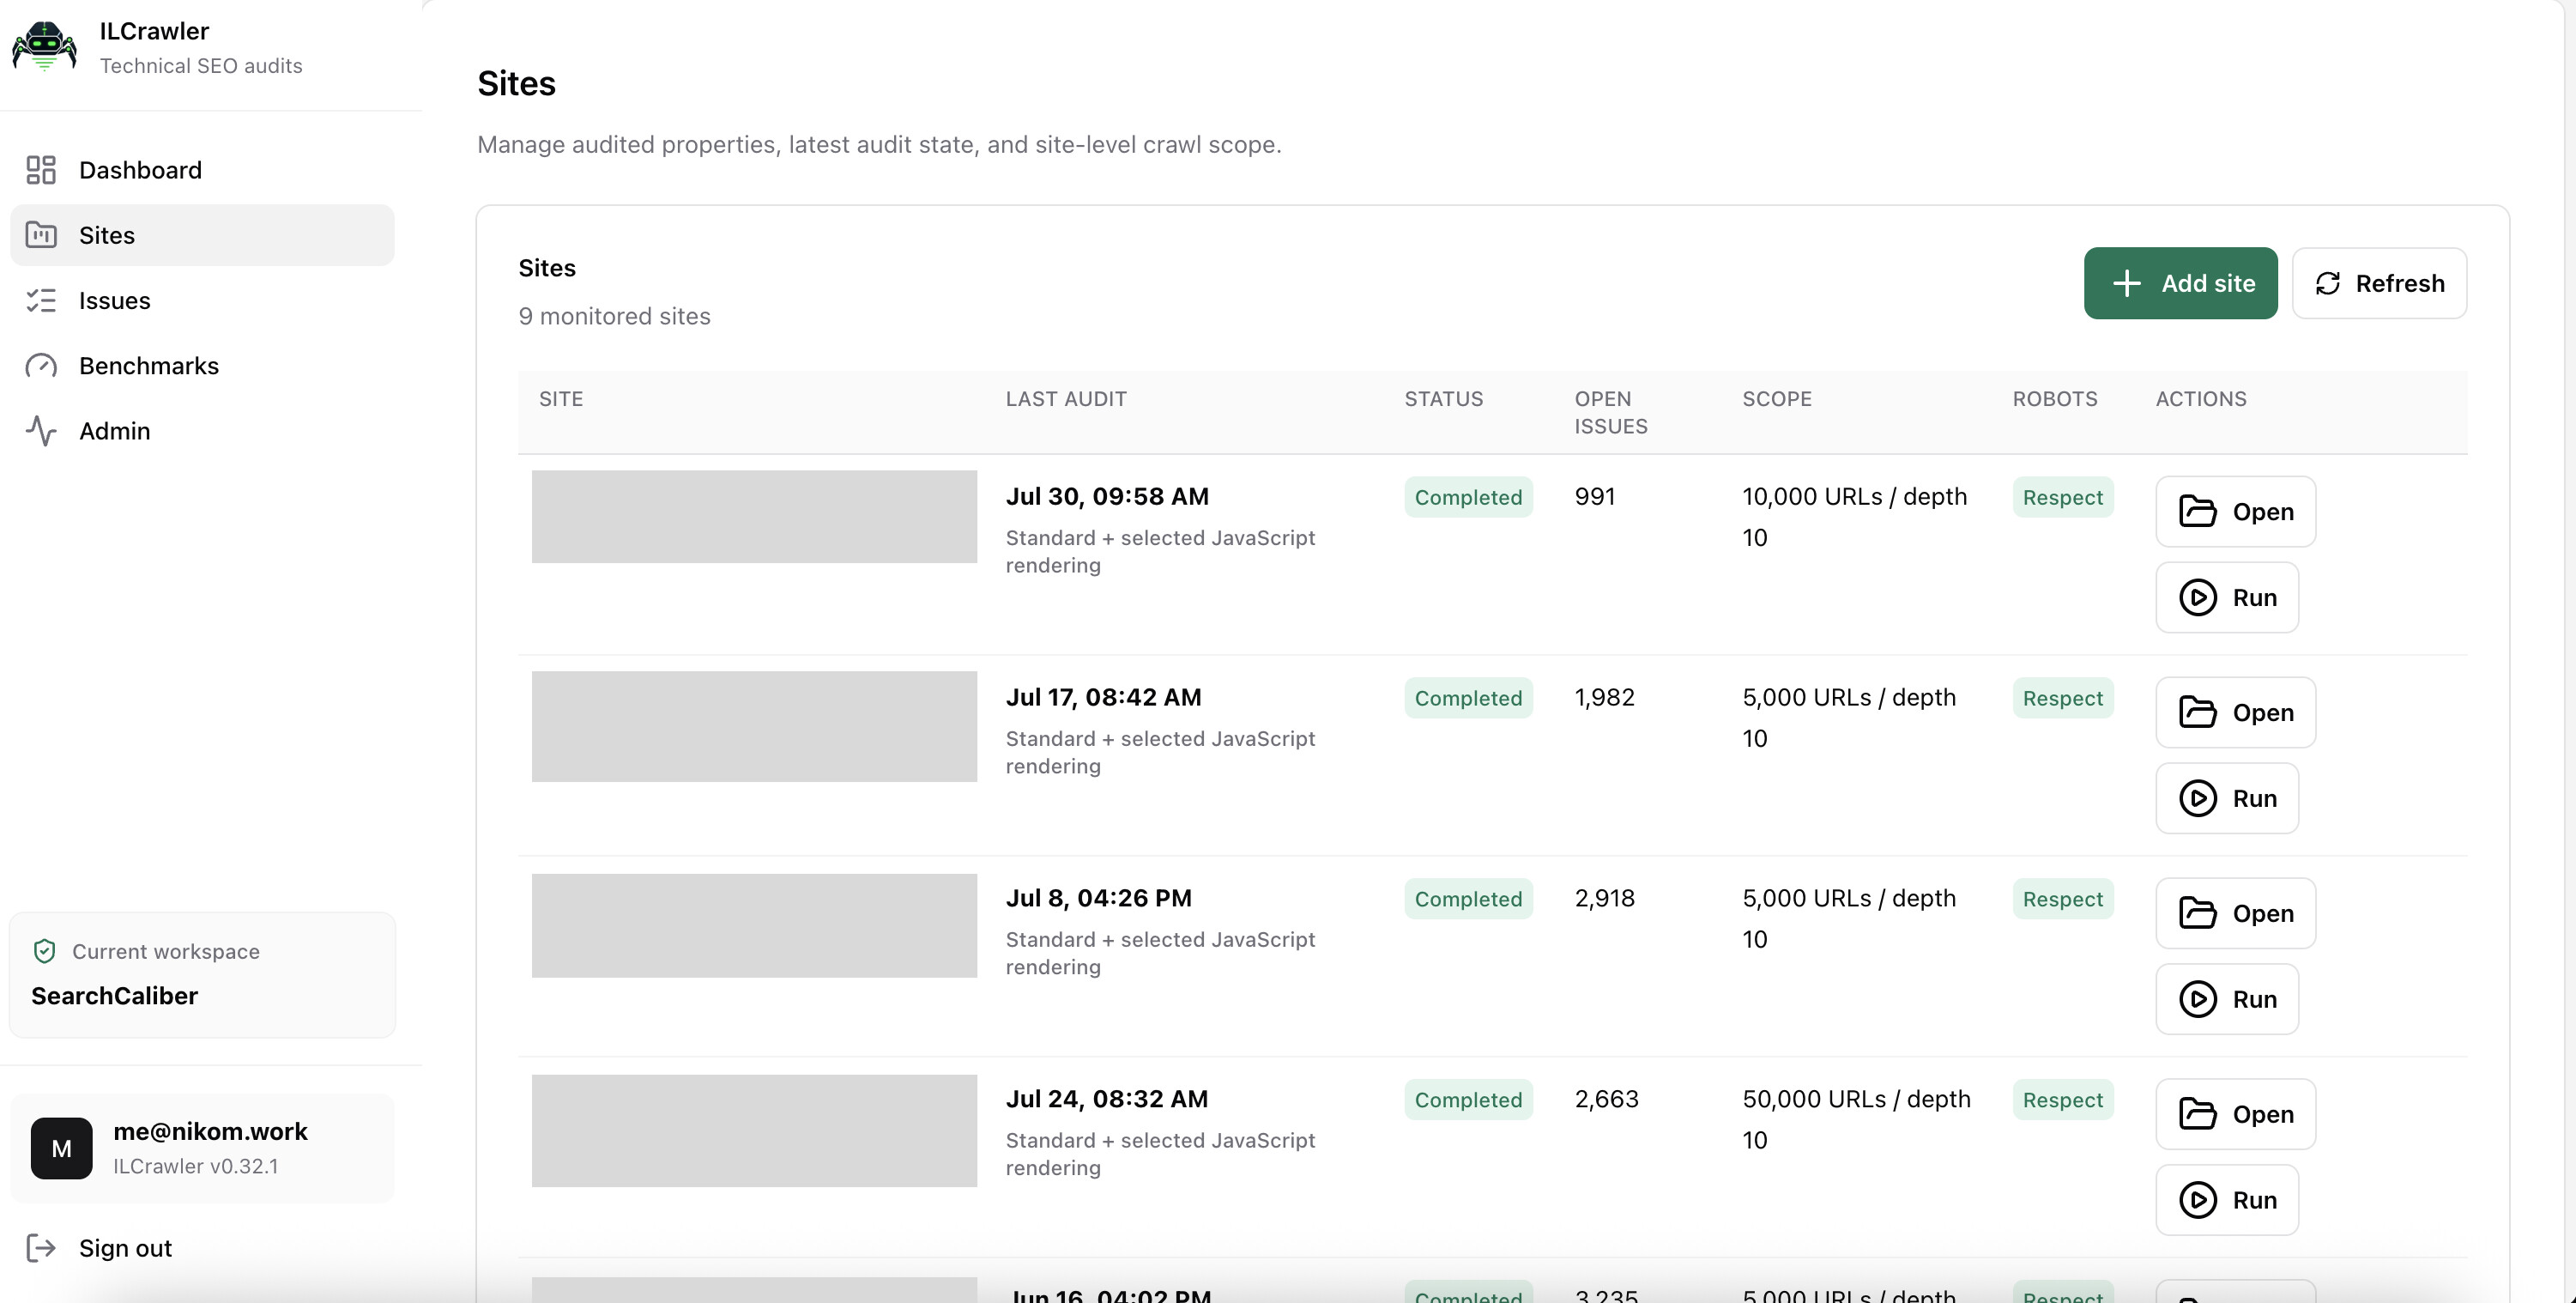This screenshot has height=1303, width=2576.
Task: Go to the Issues section
Action: click(202, 300)
